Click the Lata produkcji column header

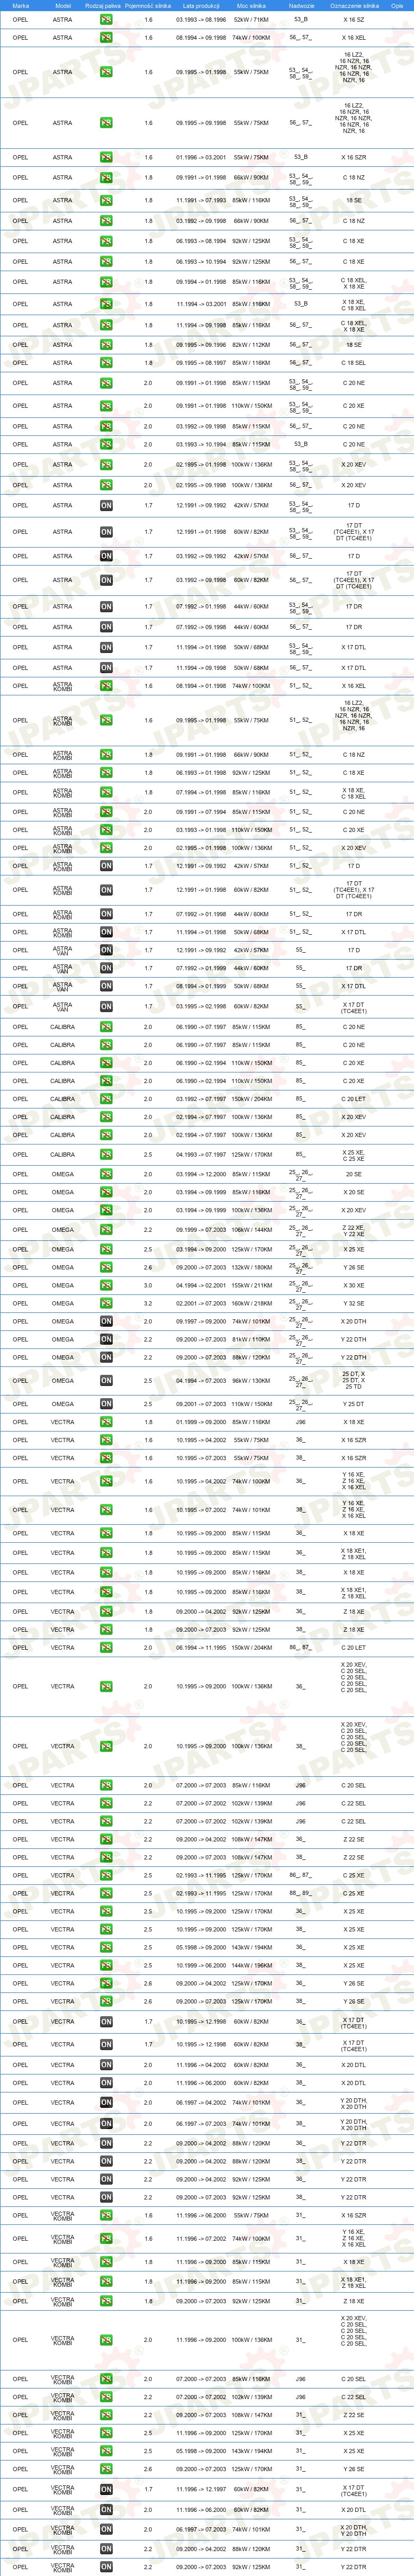point(201,5)
